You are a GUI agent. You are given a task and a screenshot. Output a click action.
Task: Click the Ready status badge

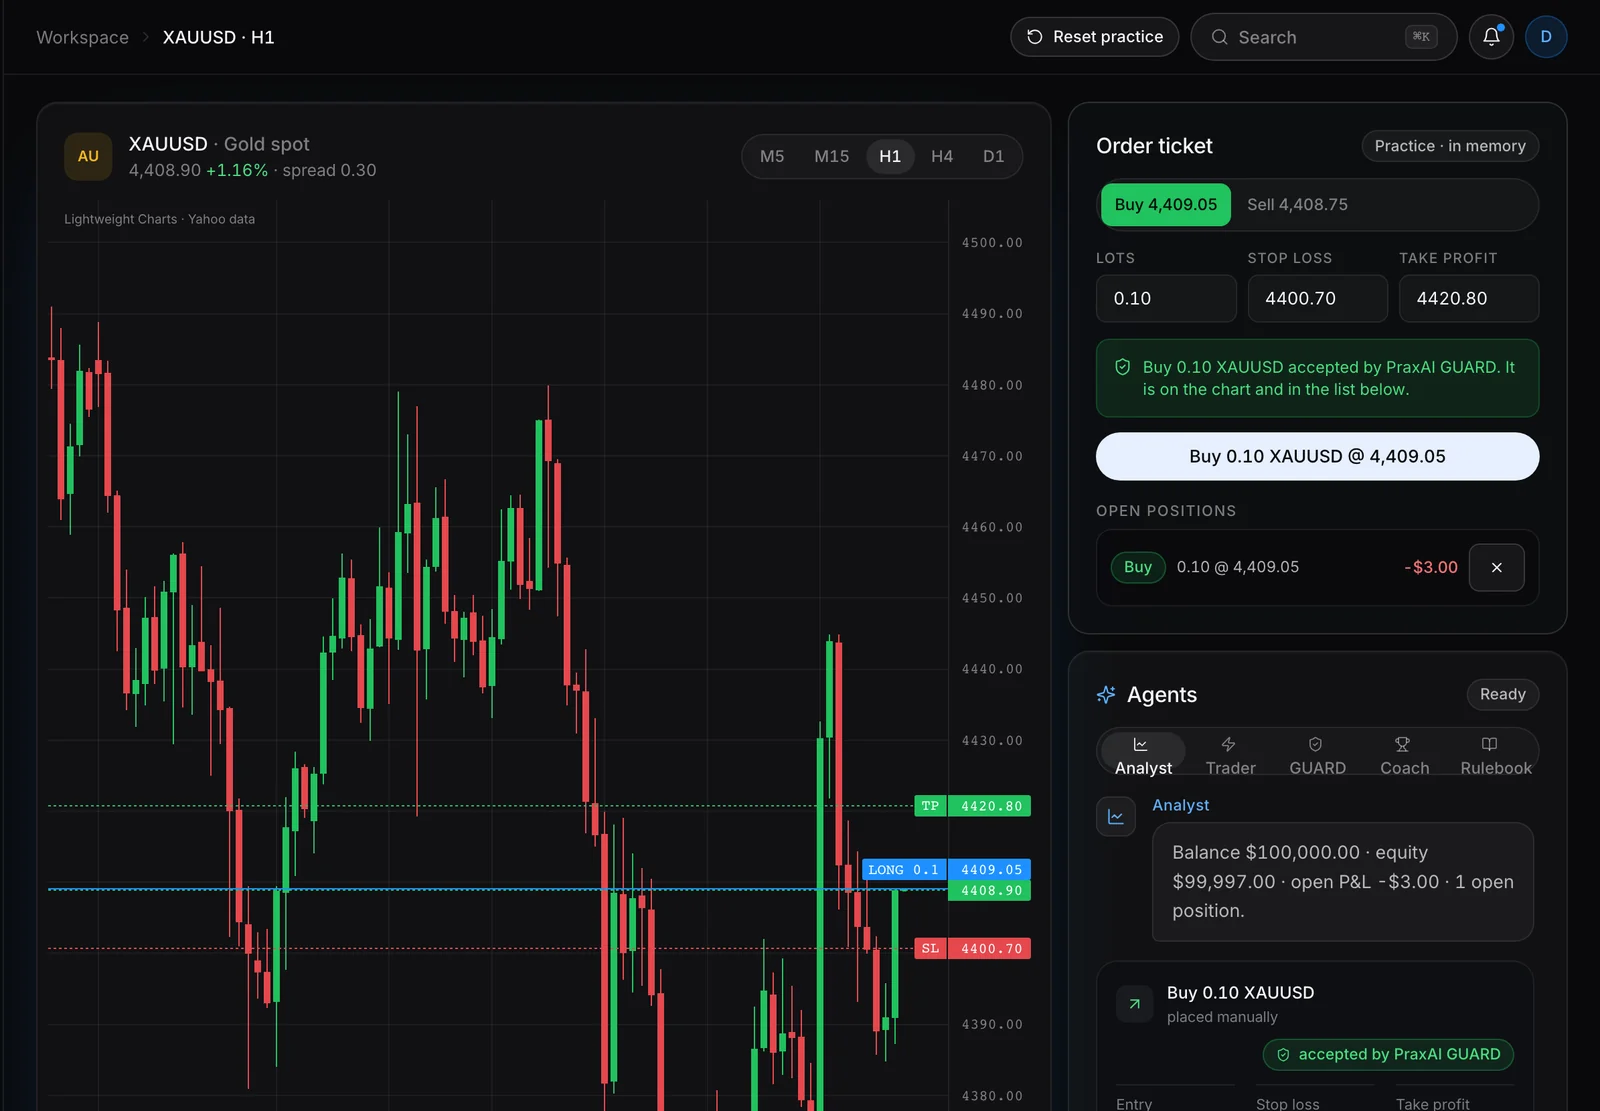click(x=1502, y=694)
